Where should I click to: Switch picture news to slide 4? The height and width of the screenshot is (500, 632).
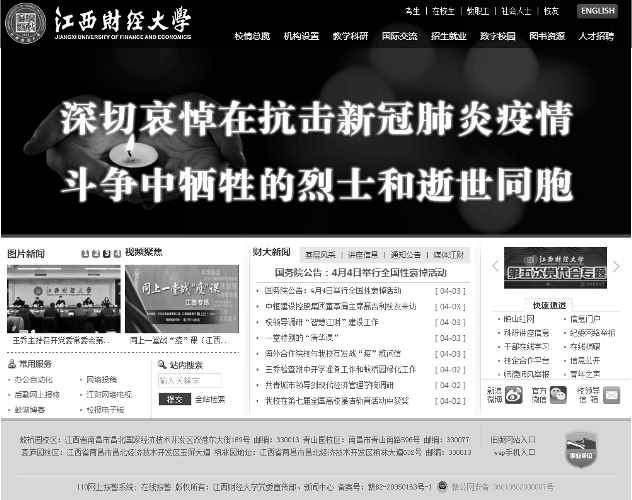point(117,254)
